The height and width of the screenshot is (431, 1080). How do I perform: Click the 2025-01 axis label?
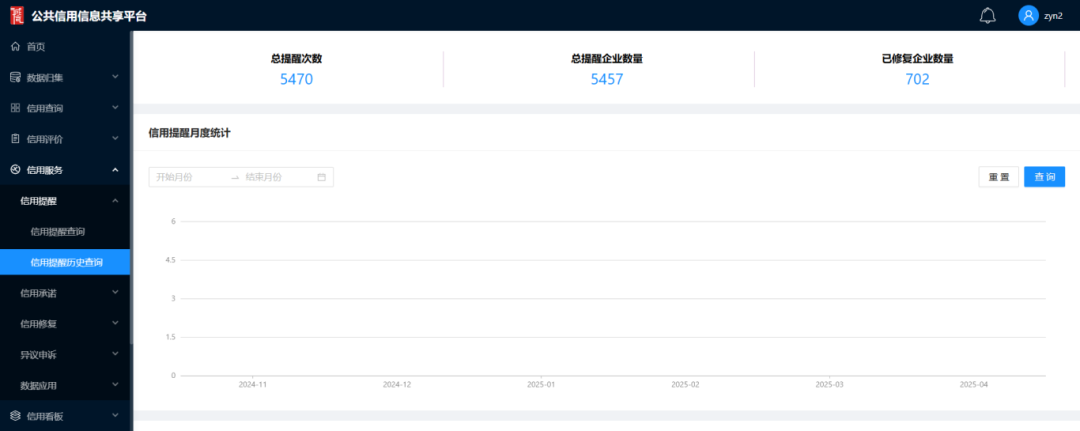pos(541,384)
